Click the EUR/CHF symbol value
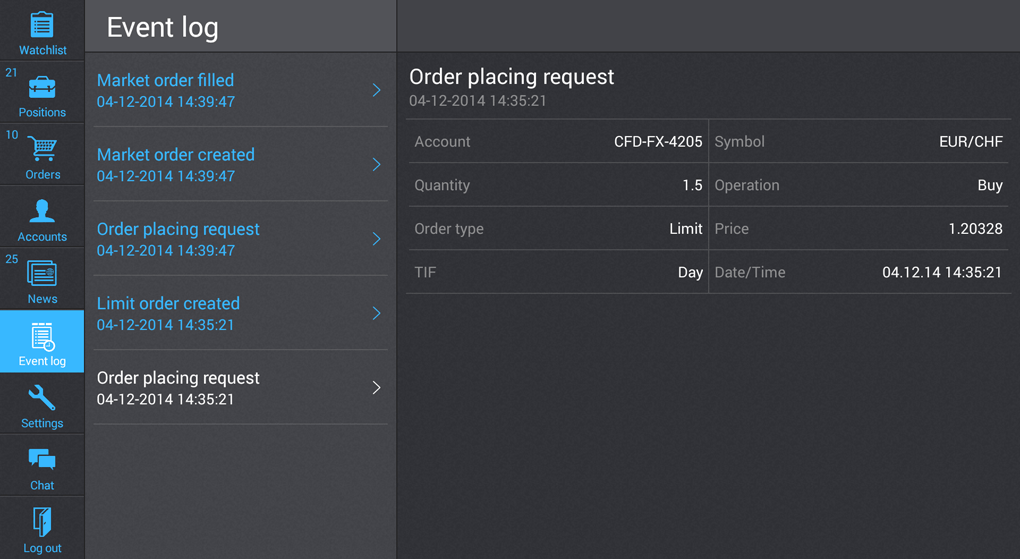 (970, 142)
